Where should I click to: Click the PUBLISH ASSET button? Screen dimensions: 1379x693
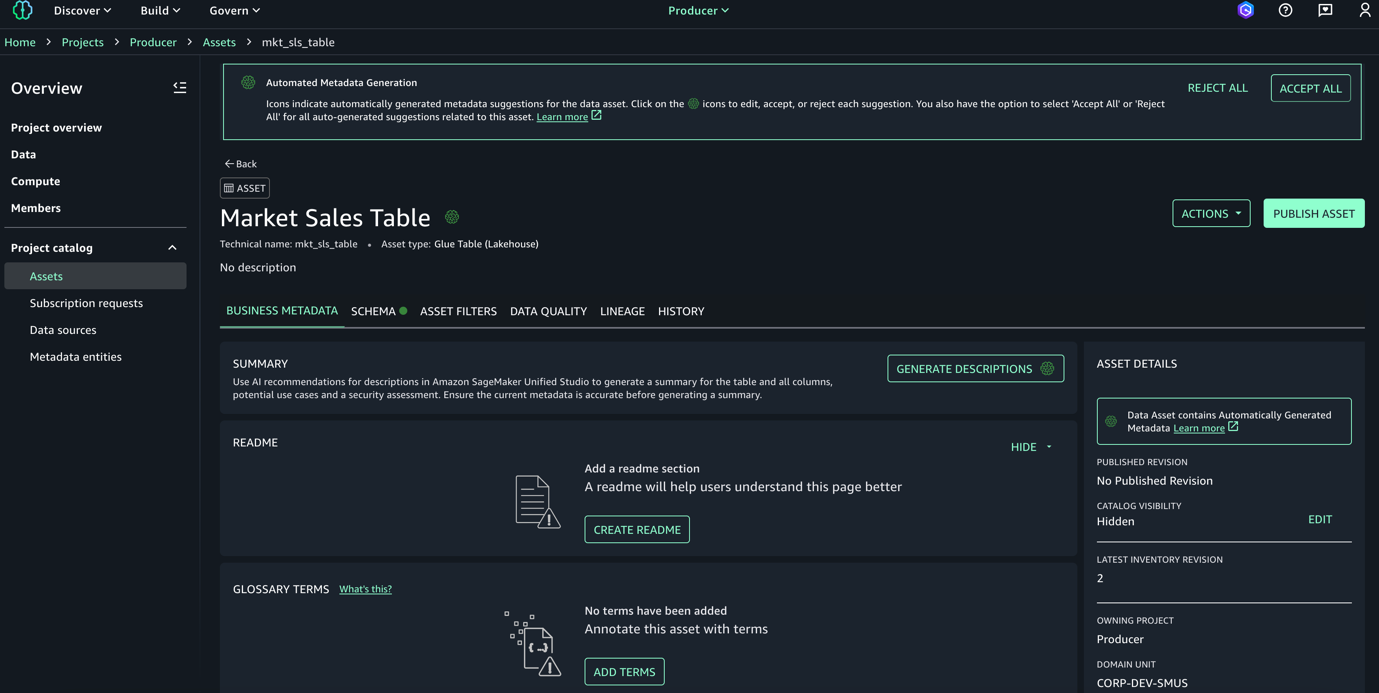click(1313, 213)
